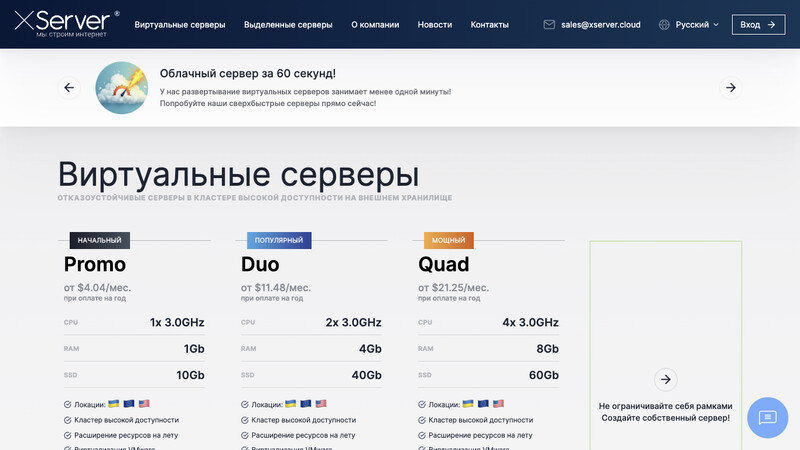This screenshot has height=450, width=800.
Task: Click the mail envelope icon
Action: coord(549,24)
